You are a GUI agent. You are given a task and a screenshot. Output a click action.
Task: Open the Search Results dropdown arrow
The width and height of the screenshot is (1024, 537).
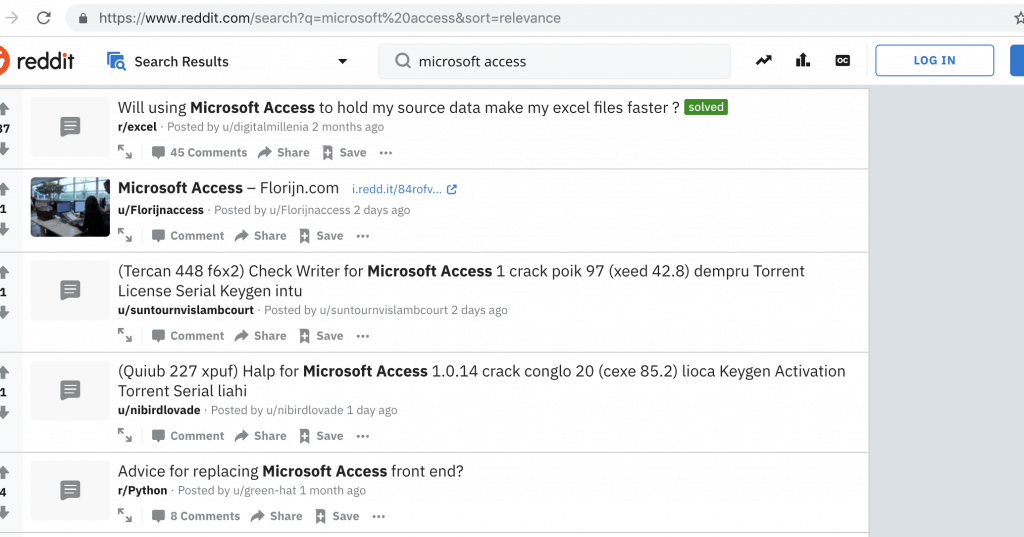343,61
